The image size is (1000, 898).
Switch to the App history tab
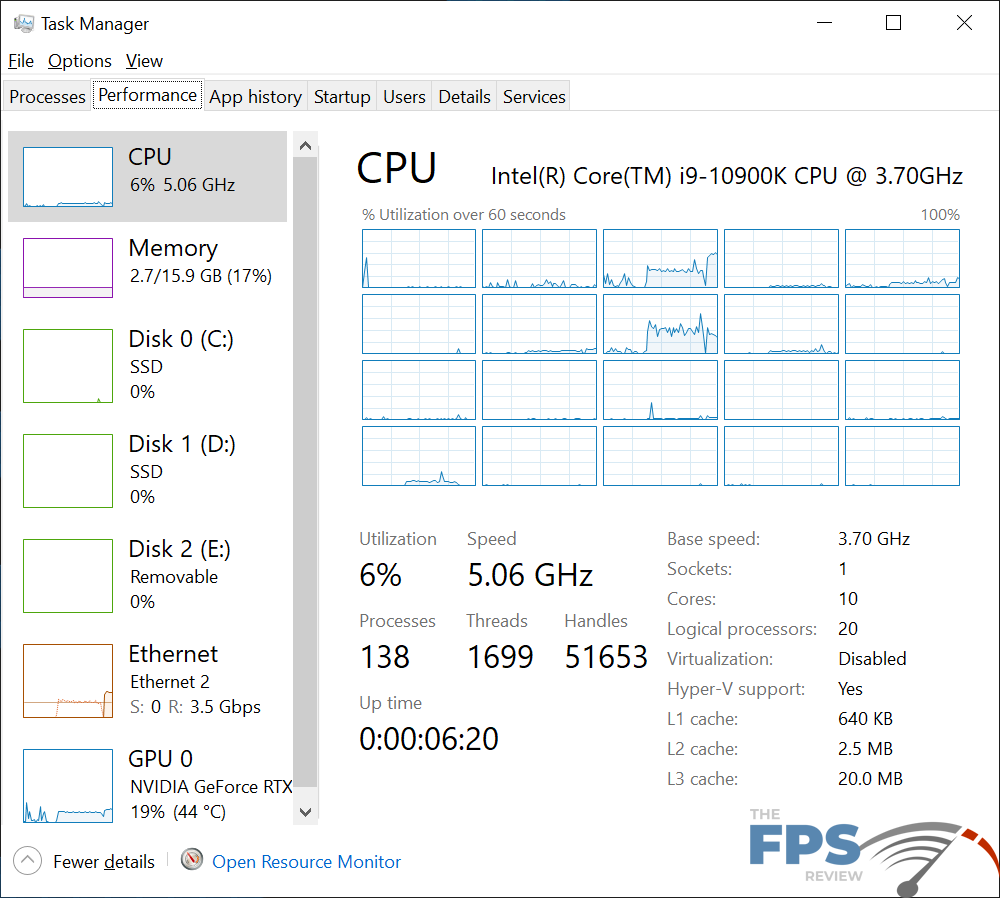tap(255, 96)
